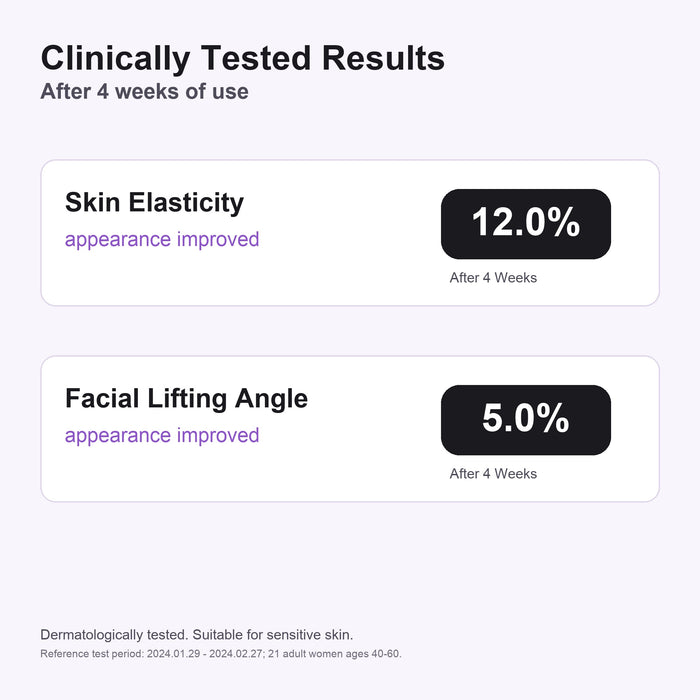700x700 pixels.
Task: Click the 'Facial Lifting Angle' title text
Action: 186,399
